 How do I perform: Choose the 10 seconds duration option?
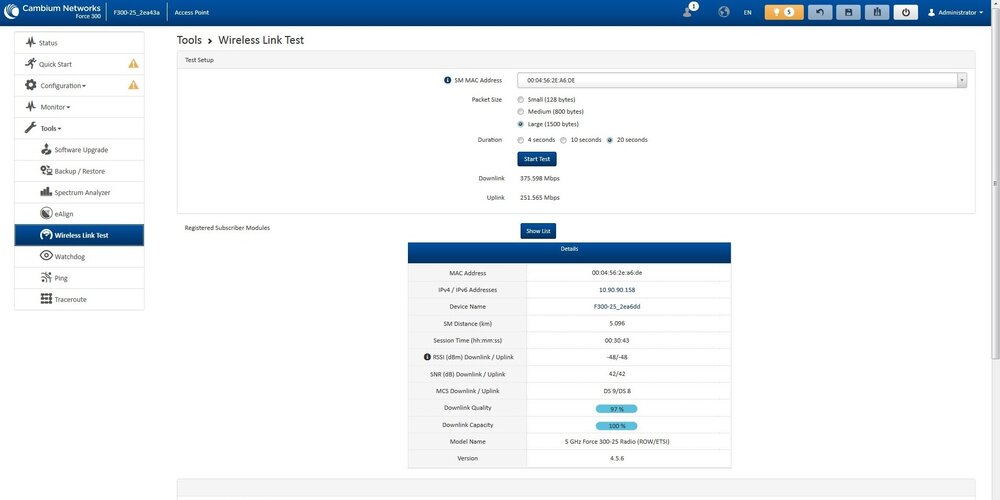563,140
